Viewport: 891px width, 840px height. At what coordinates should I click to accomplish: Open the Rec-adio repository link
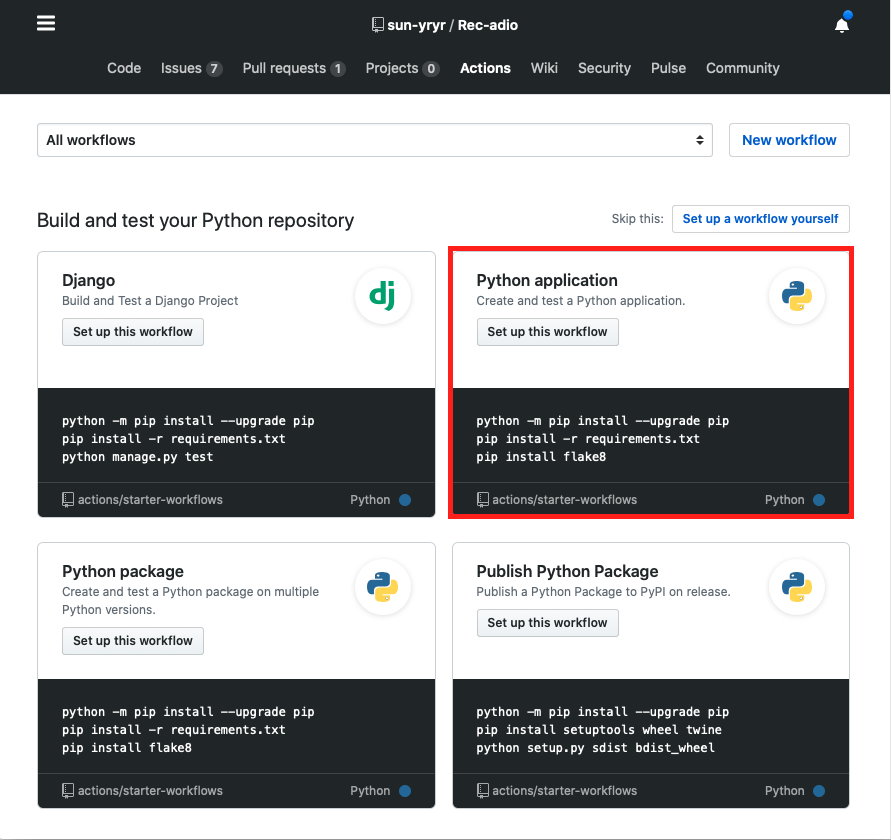point(488,25)
